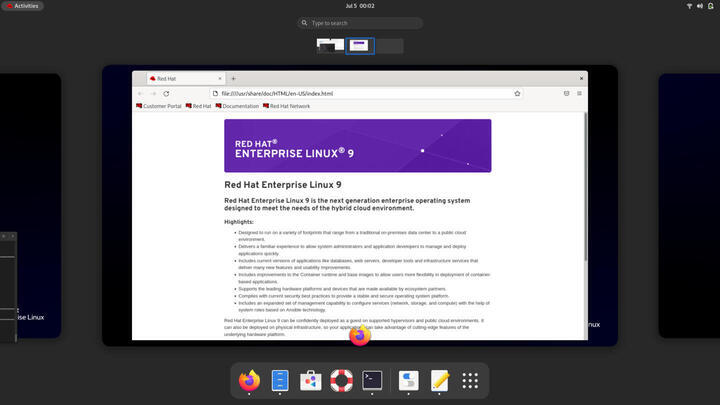The image size is (720, 405).
Task: Open the Red Hat Network bookmark
Action: (x=287, y=106)
